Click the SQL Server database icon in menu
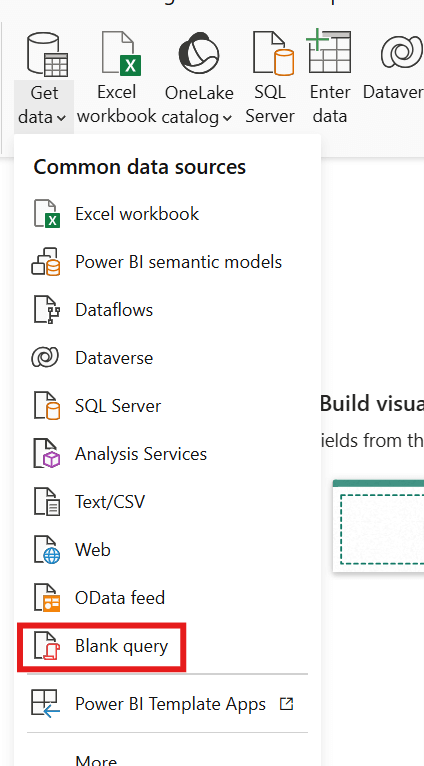424x766 pixels. point(47,405)
